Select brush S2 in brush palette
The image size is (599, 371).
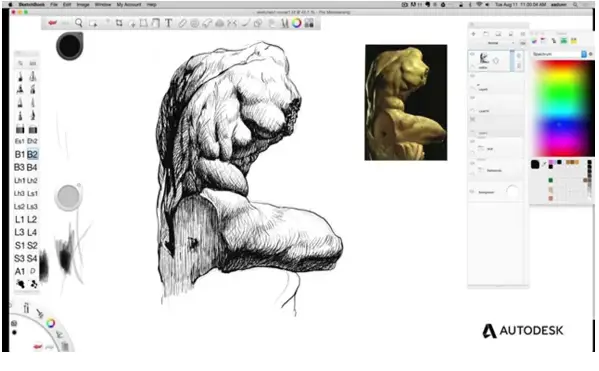click(x=32, y=245)
